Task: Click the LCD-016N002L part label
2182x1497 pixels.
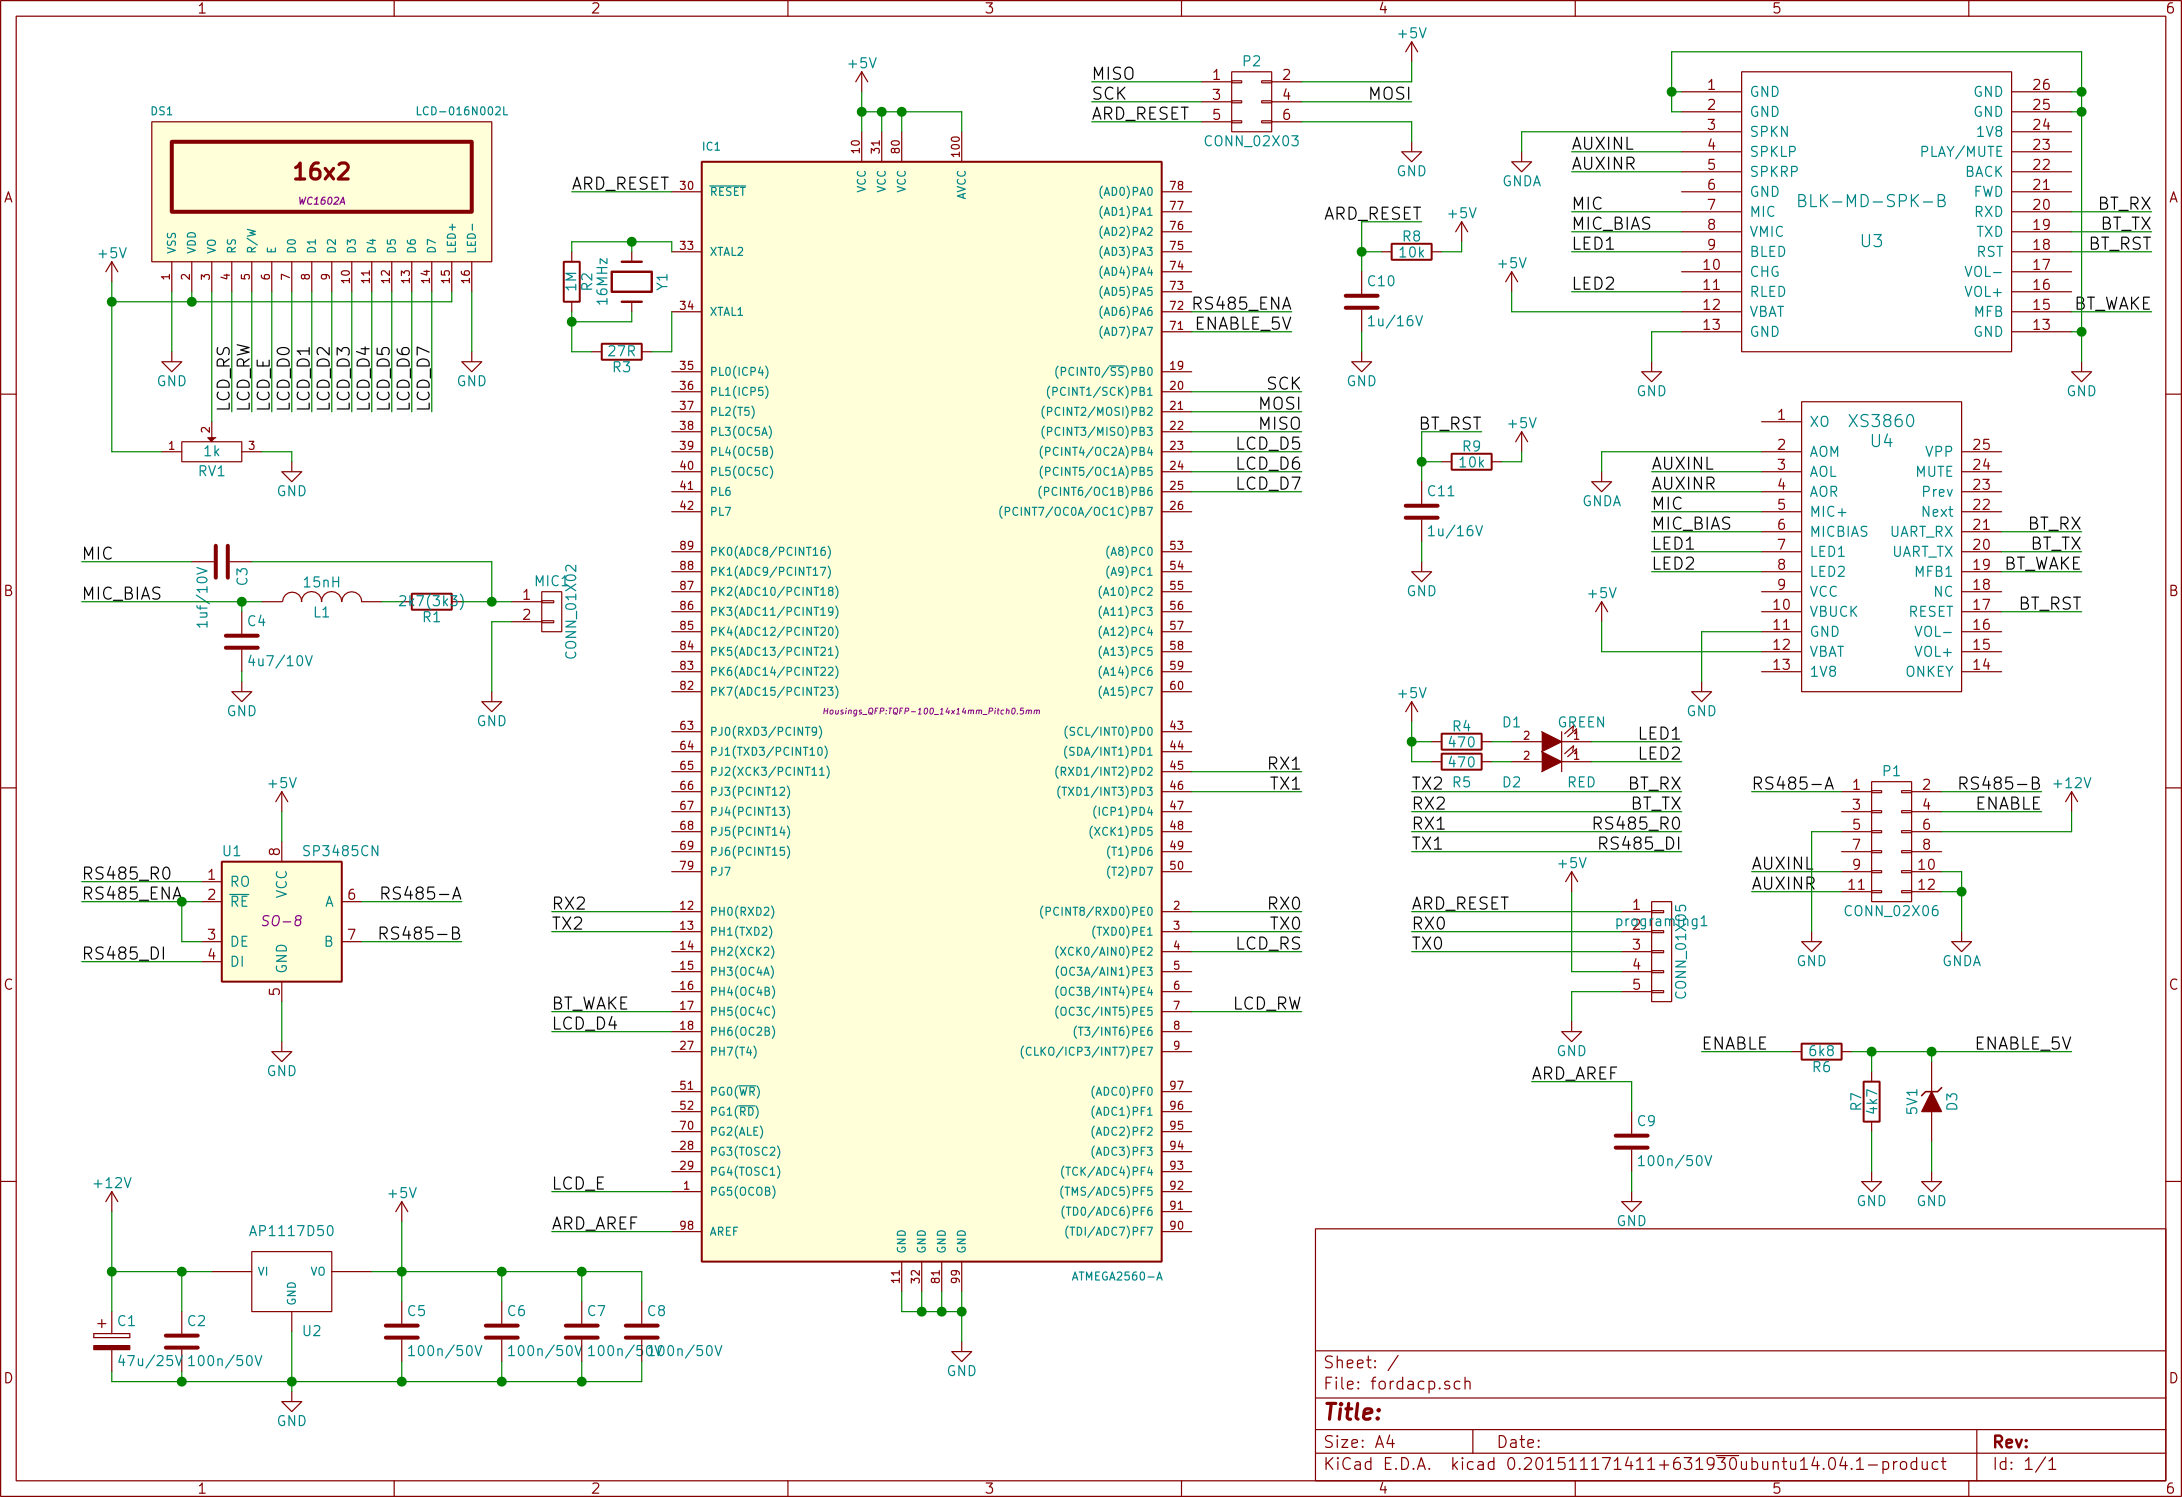Action: pos(461,111)
